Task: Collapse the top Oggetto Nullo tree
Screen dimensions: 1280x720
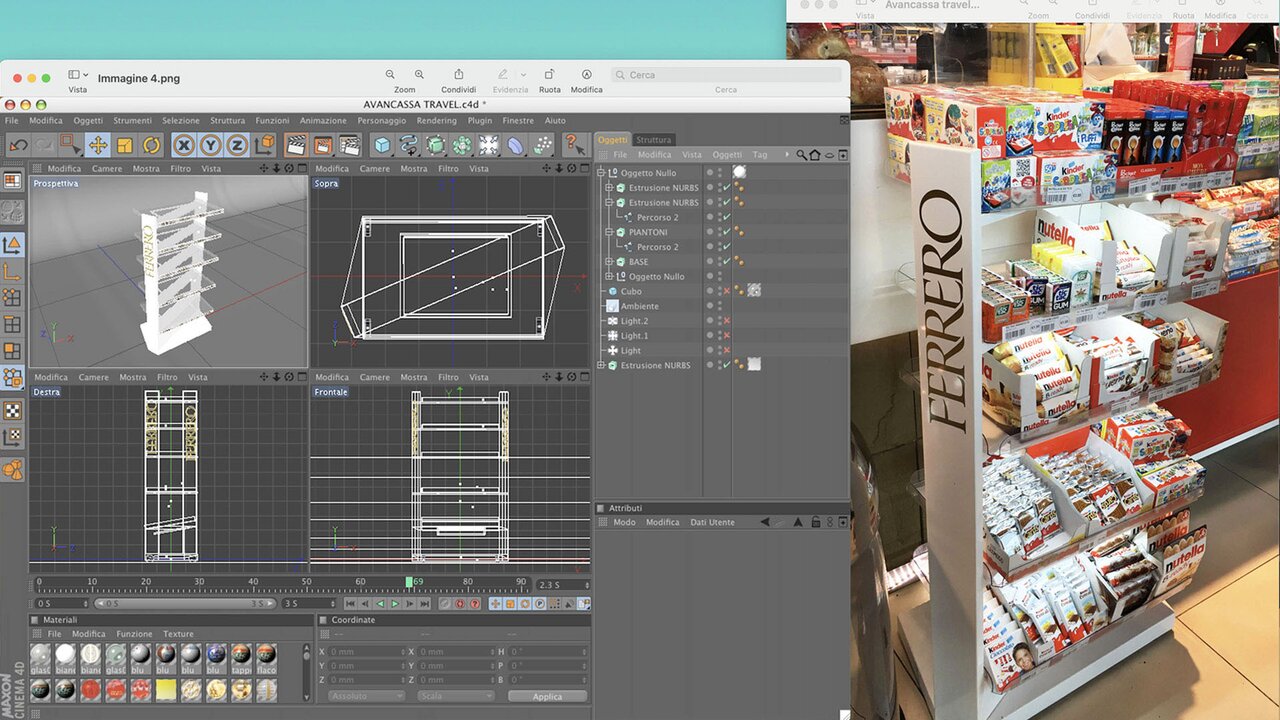Action: [602, 173]
